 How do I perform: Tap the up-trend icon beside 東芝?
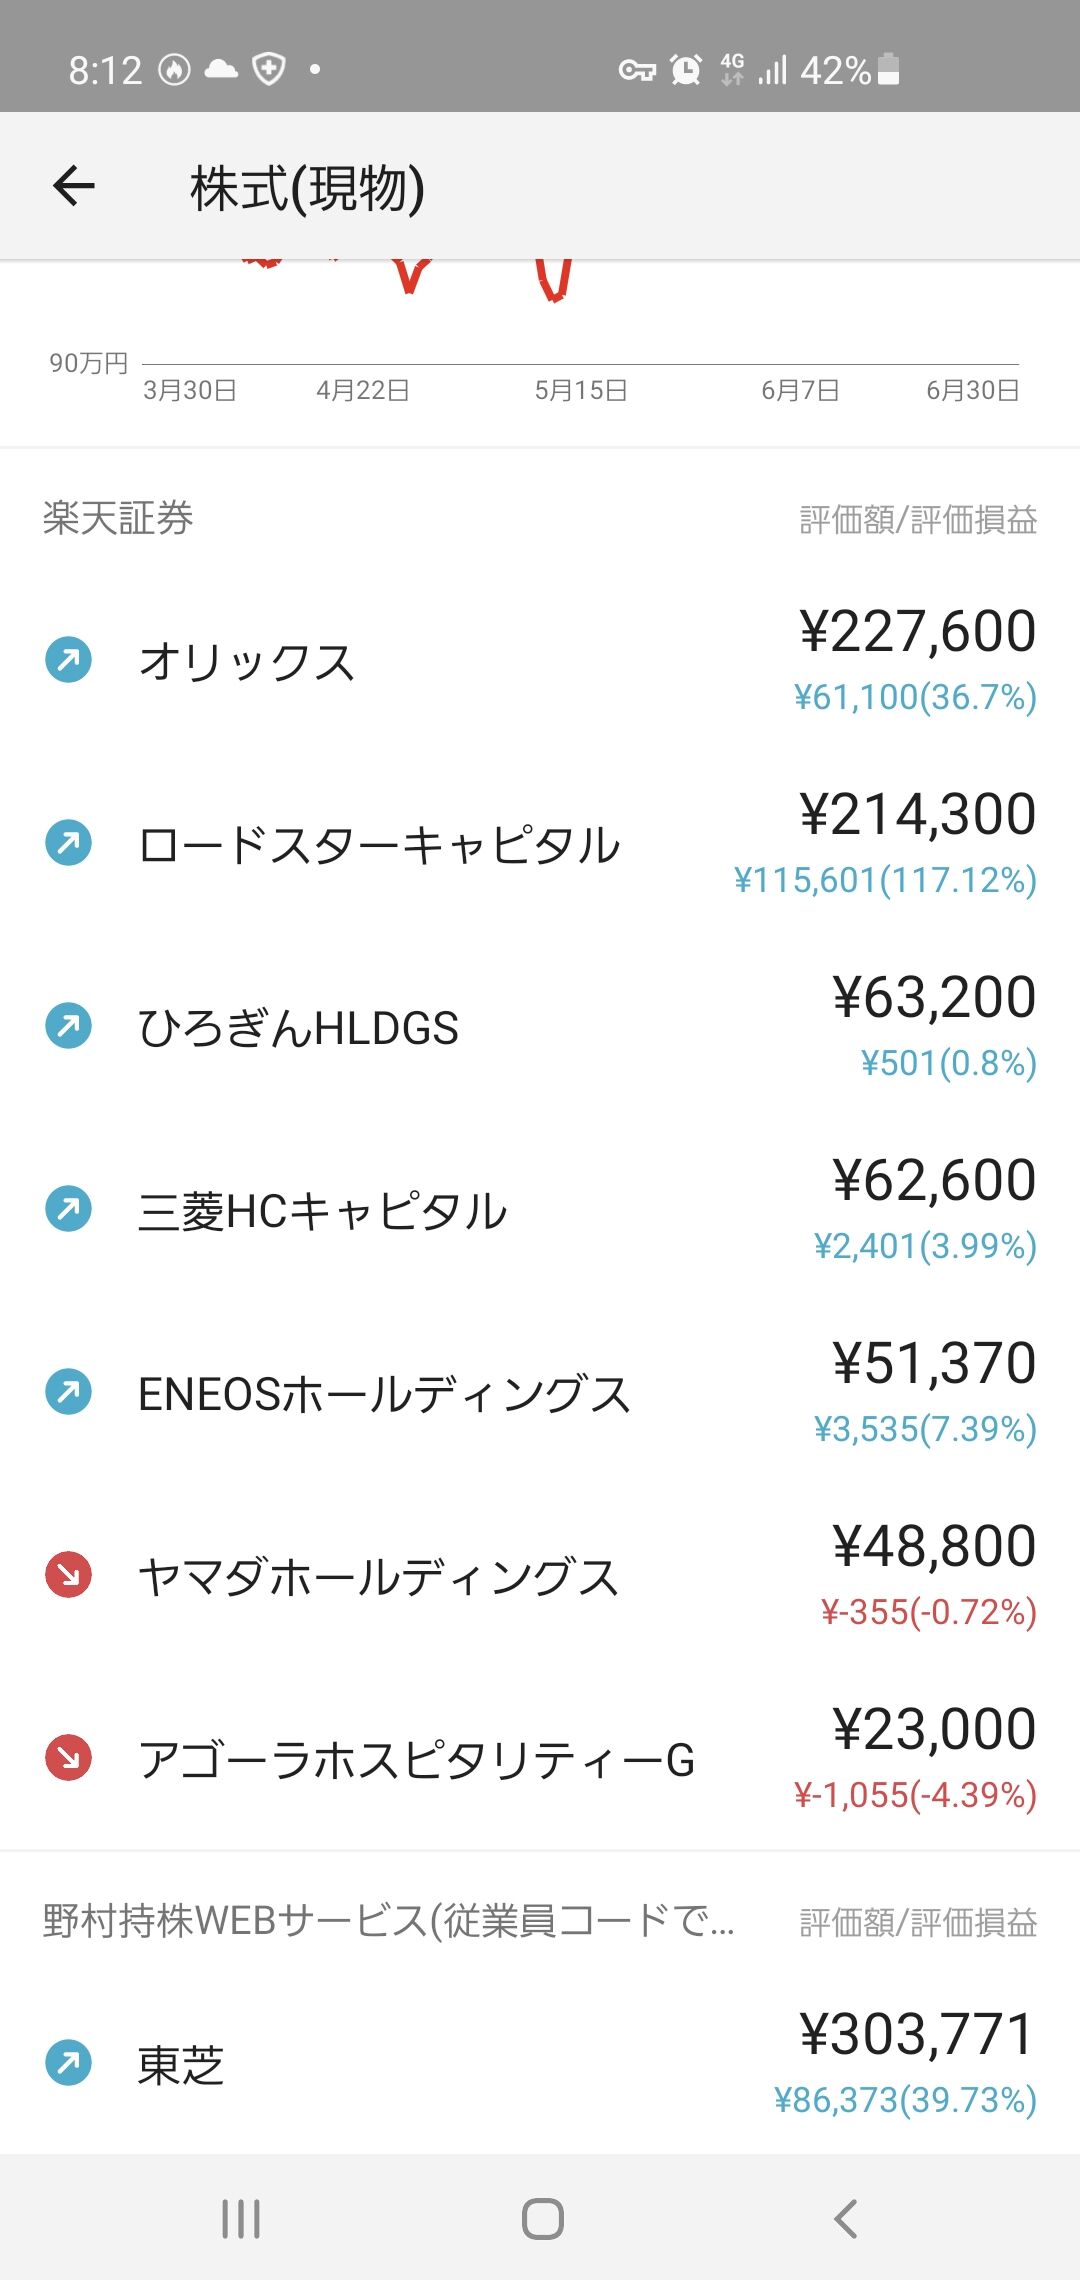(x=69, y=2063)
